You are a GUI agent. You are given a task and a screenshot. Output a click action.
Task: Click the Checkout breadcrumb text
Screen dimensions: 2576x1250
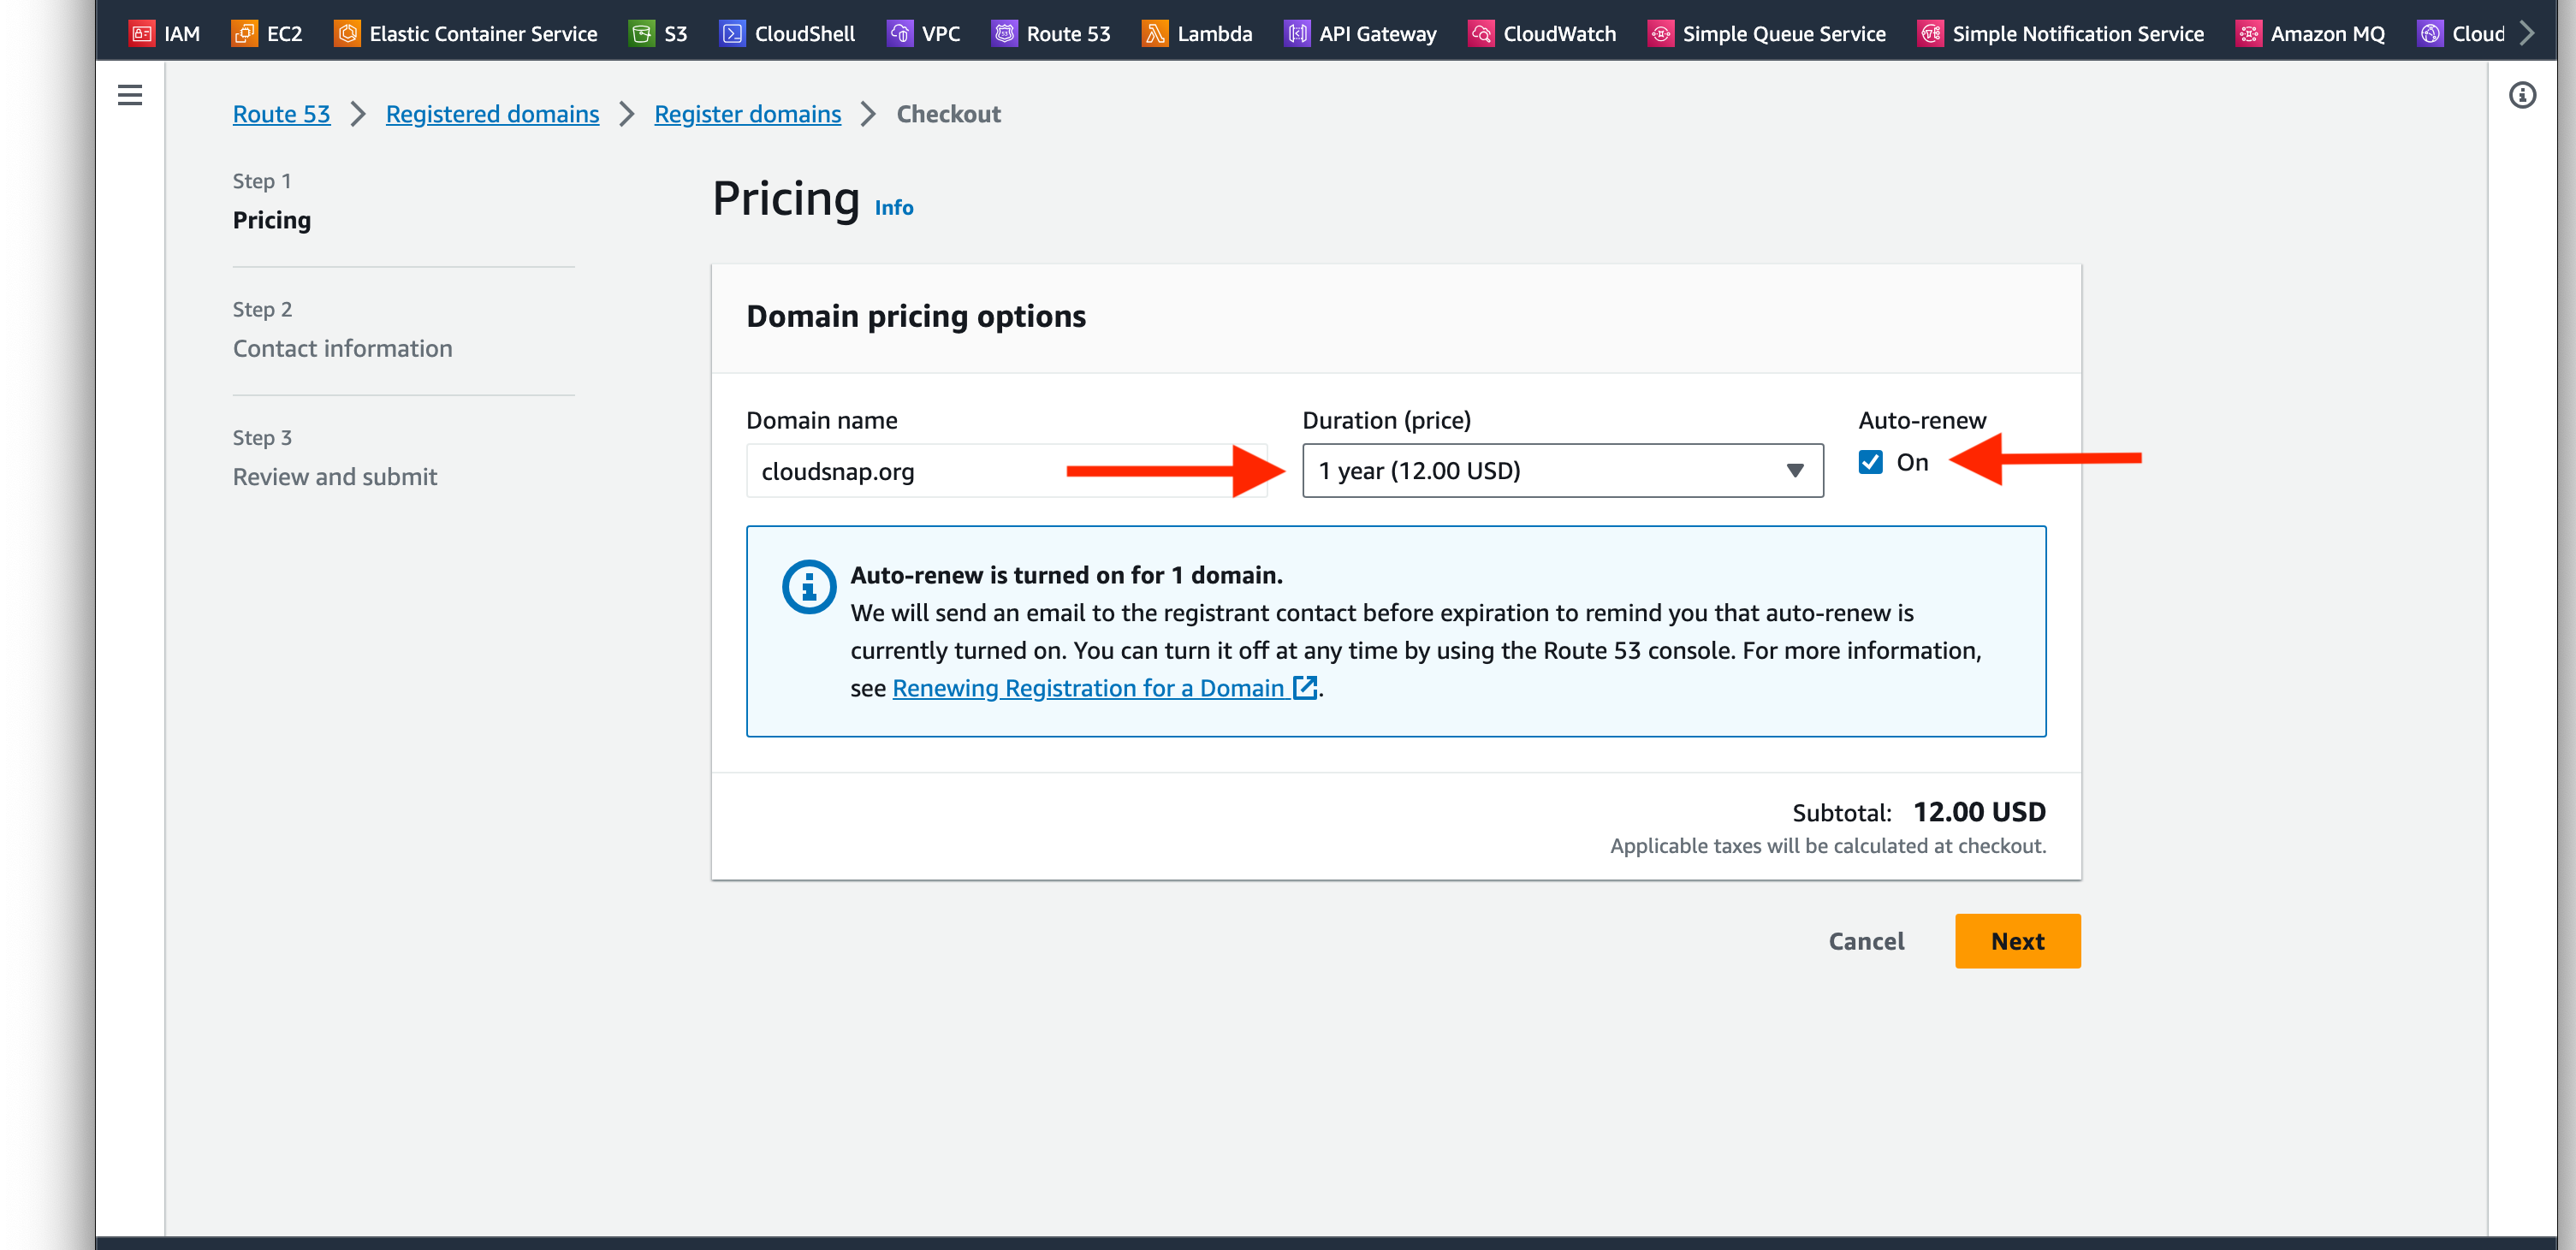[948, 114]
